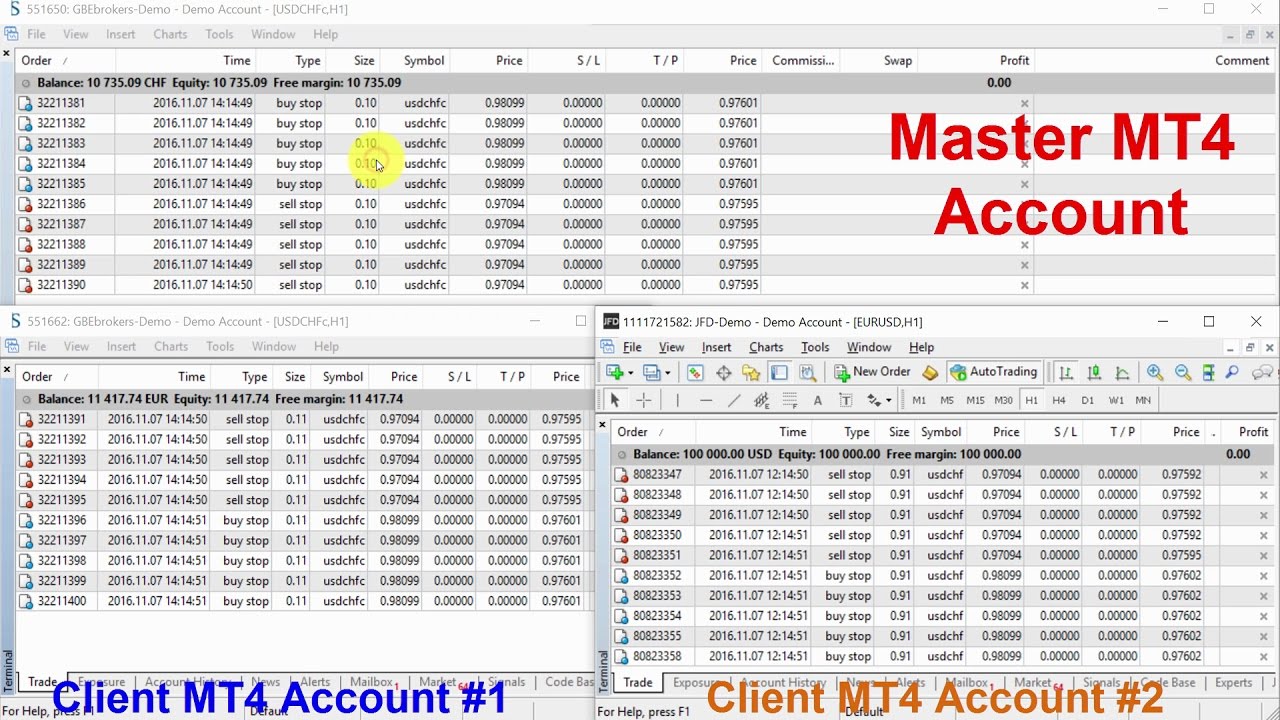Select the H1 timeframe button

tap(1031, 400)
